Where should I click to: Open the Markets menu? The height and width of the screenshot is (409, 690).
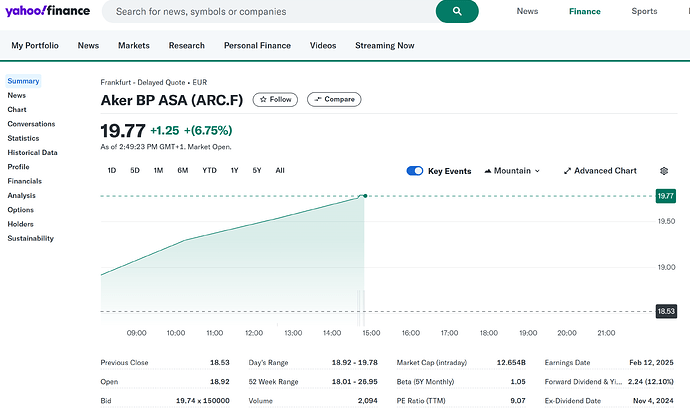(x=134, y=45)
